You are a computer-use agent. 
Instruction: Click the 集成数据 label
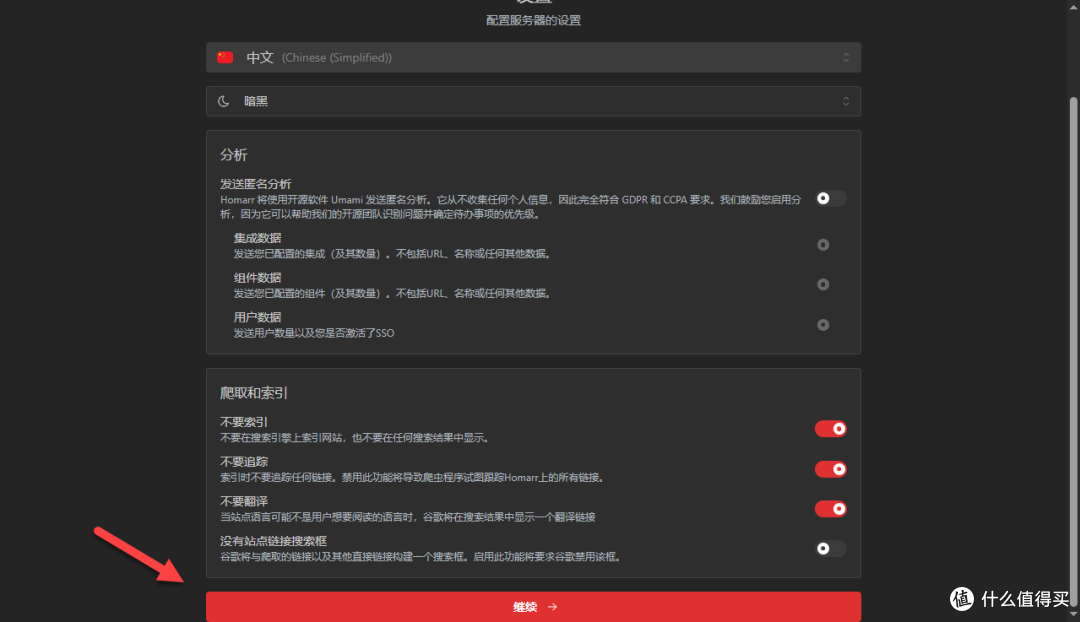tap(257, 238)
